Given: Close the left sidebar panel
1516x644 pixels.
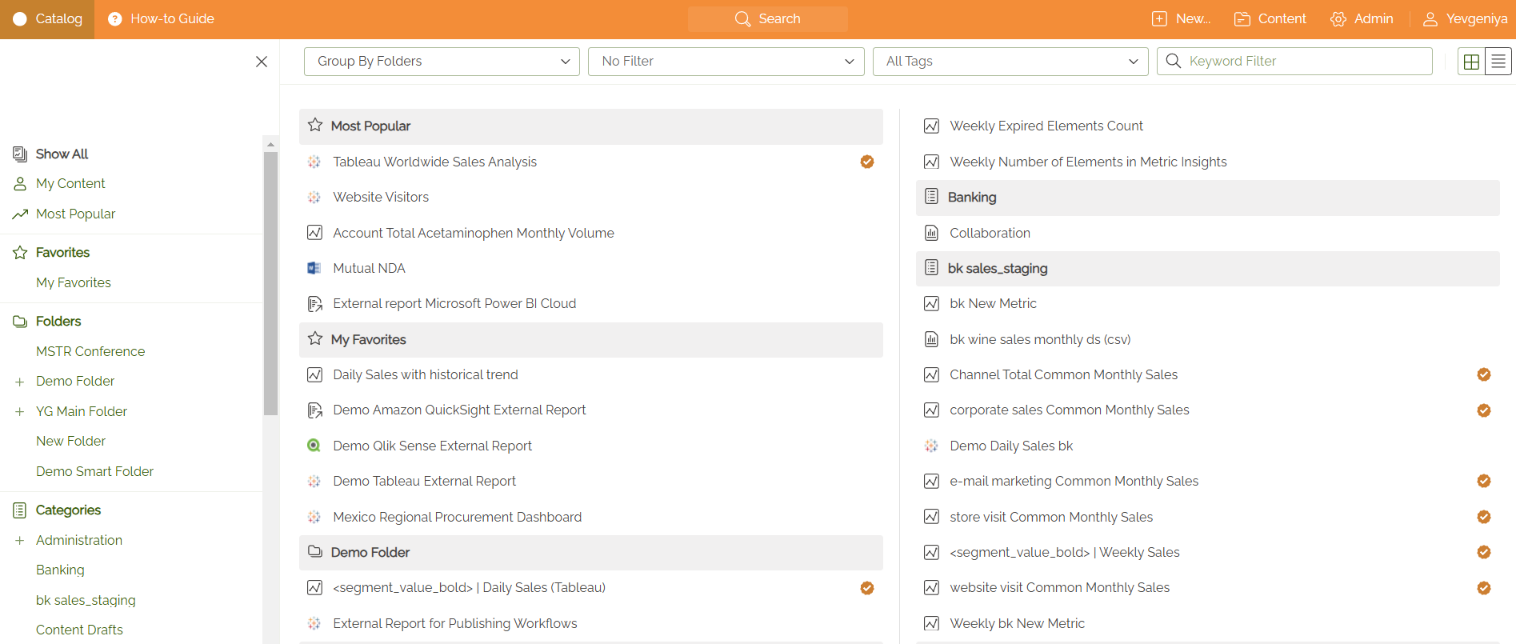Looking at the screenshot, I should tap(261, 62).
